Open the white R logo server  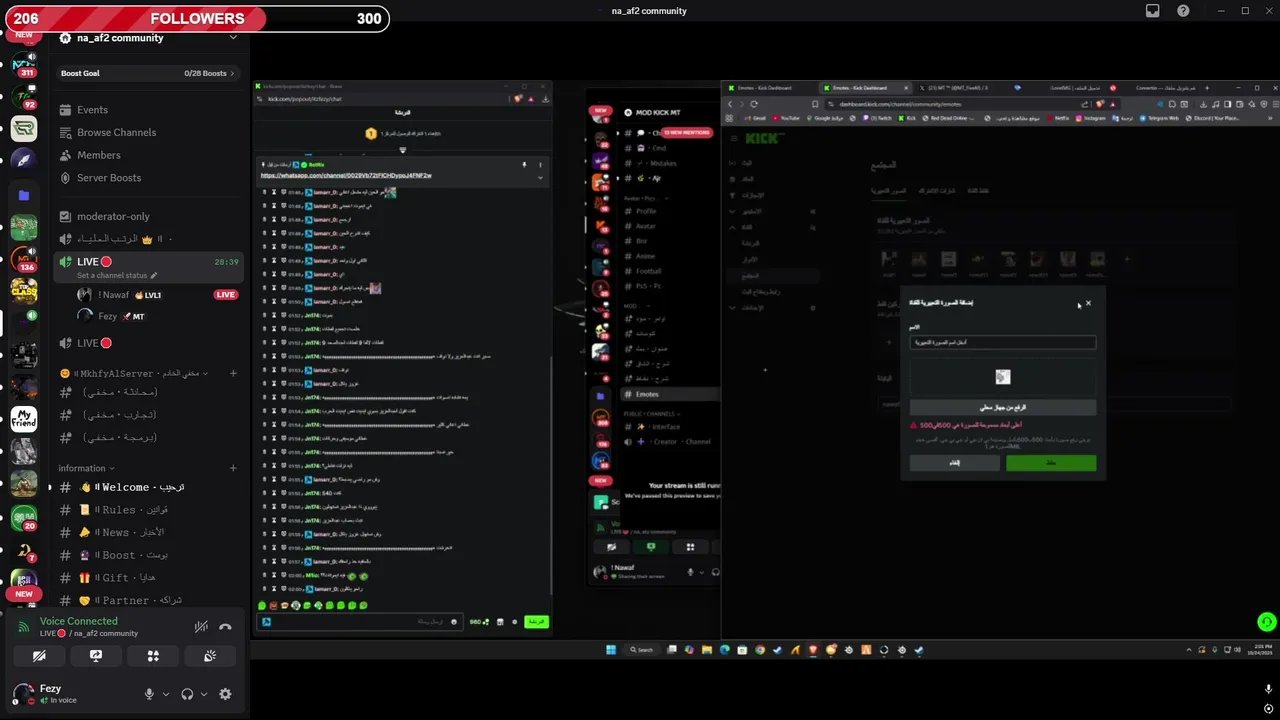click(x=24, y=128)
